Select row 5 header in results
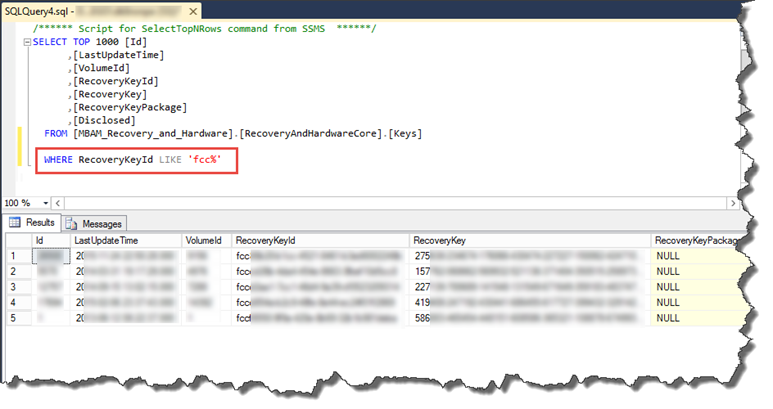The height and width of the screenshot is (409, 773). click(x=19, y=318)
